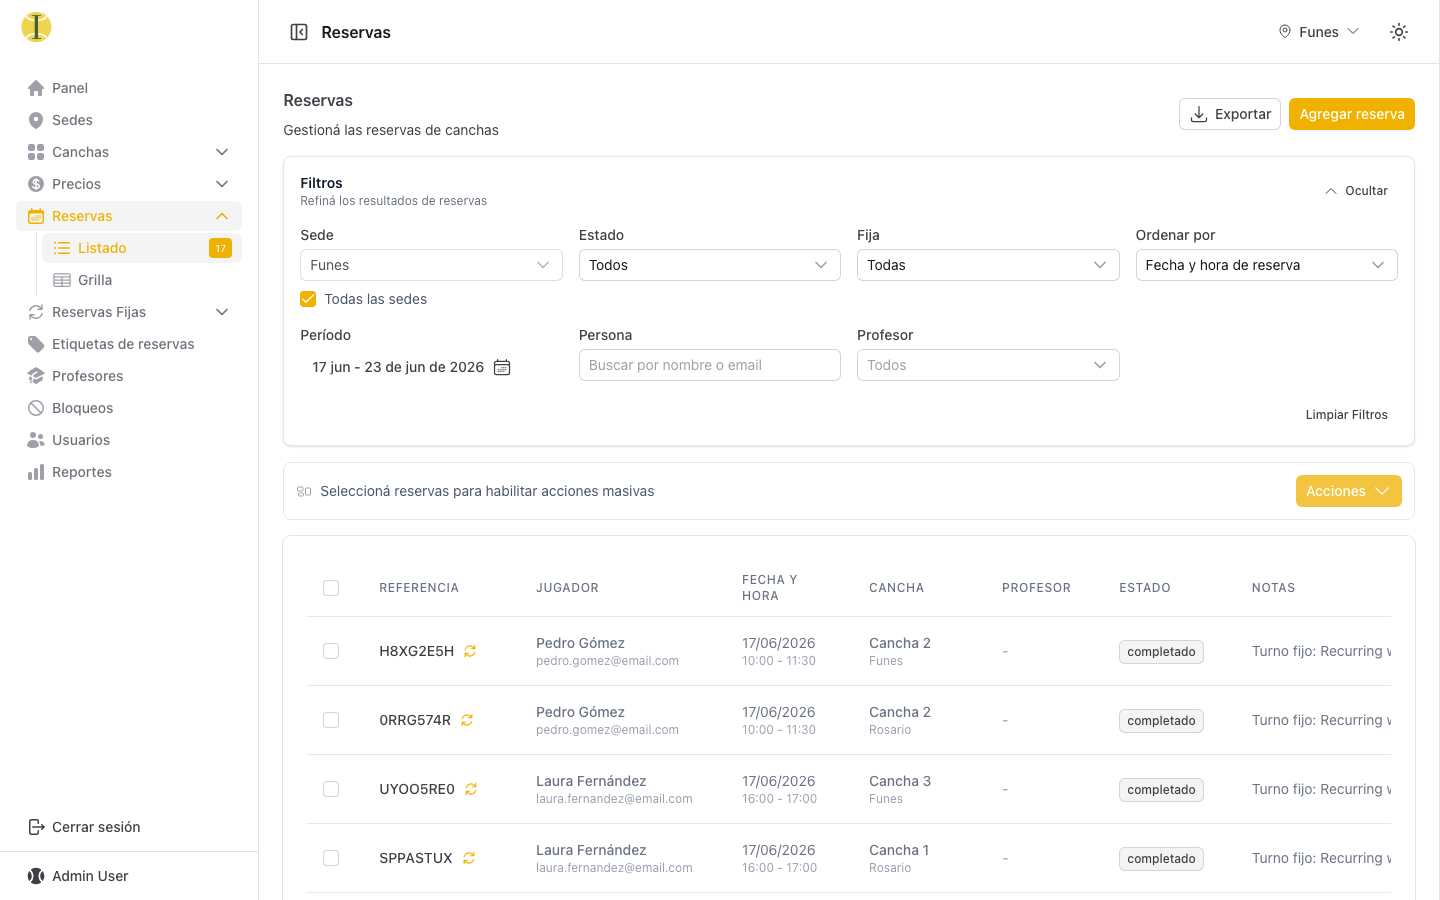Screen dimensions: 1440x900
Task: Go to Profesores in sidebar
Action: pyautogui.click(x=129, y=376)
